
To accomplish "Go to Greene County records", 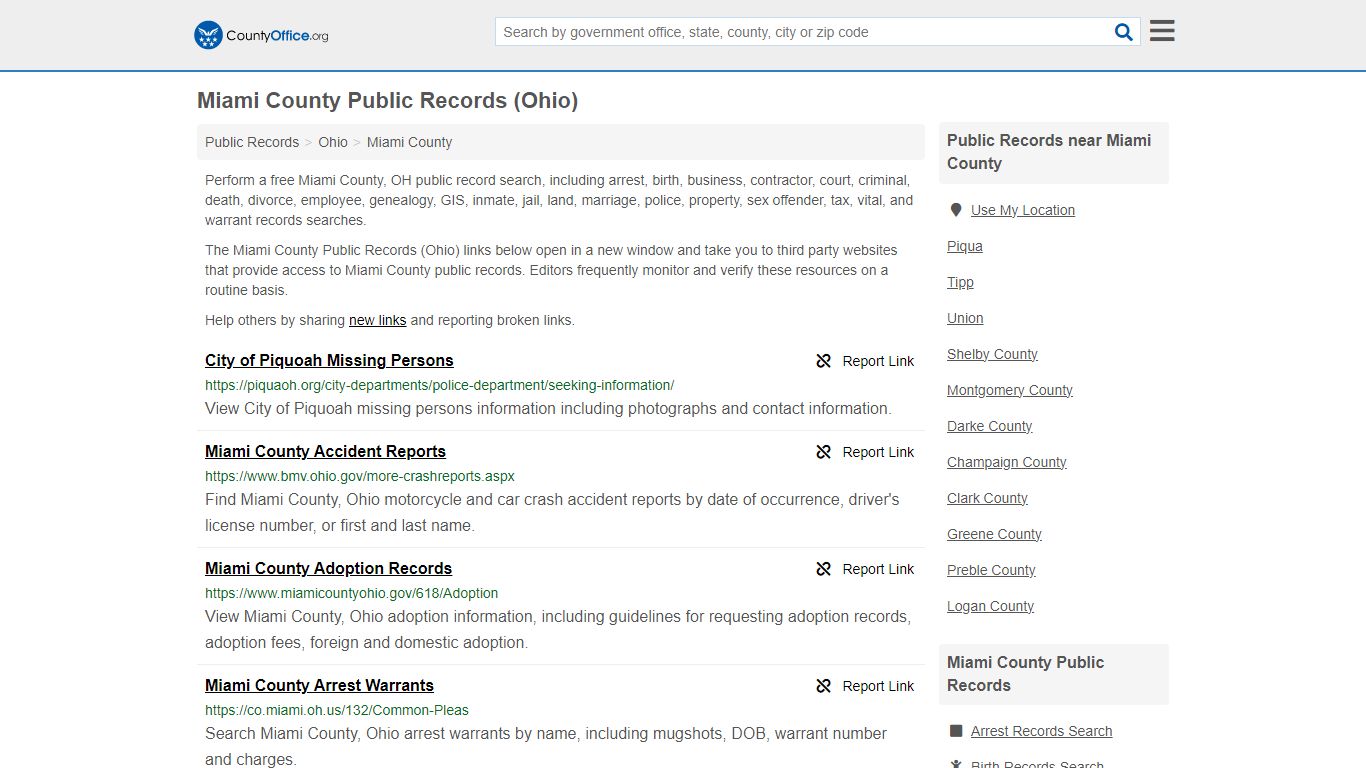I will tap(994, 534).
